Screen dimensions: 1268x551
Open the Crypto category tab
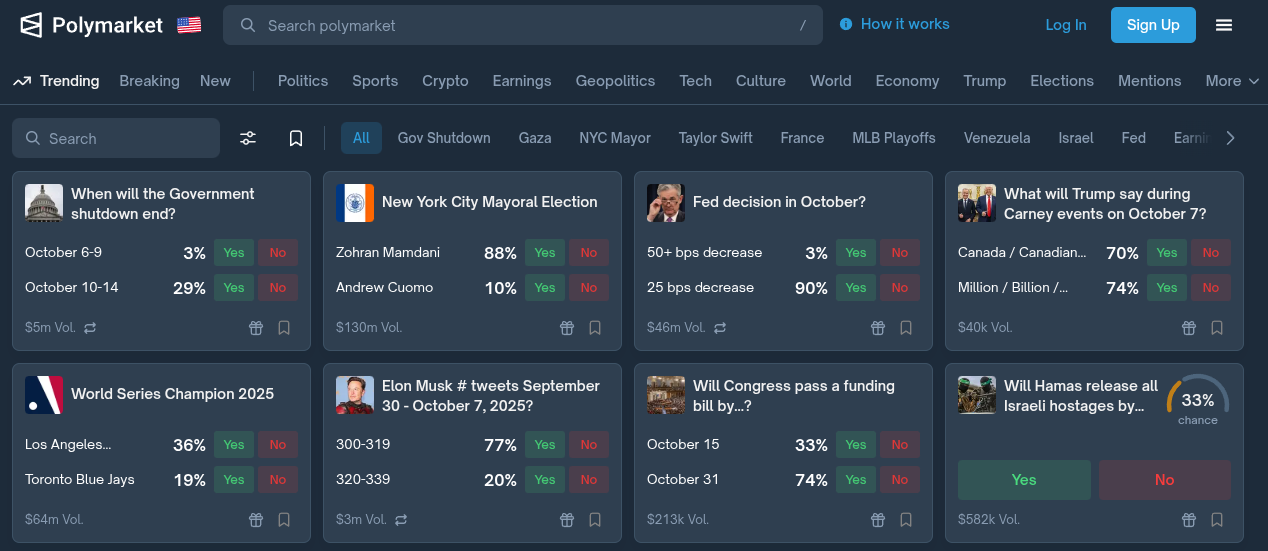click(x=445, y=81)
